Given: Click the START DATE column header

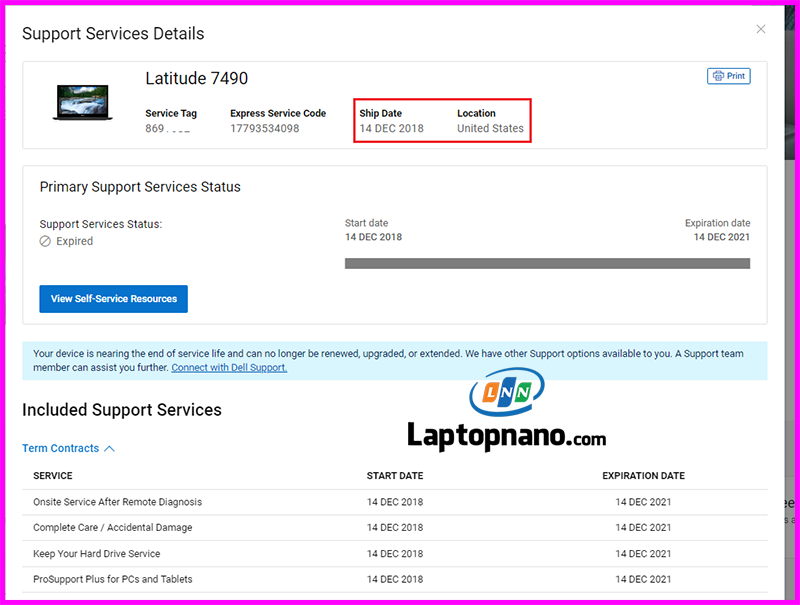Looking at the screenshot, I should 394,476.
